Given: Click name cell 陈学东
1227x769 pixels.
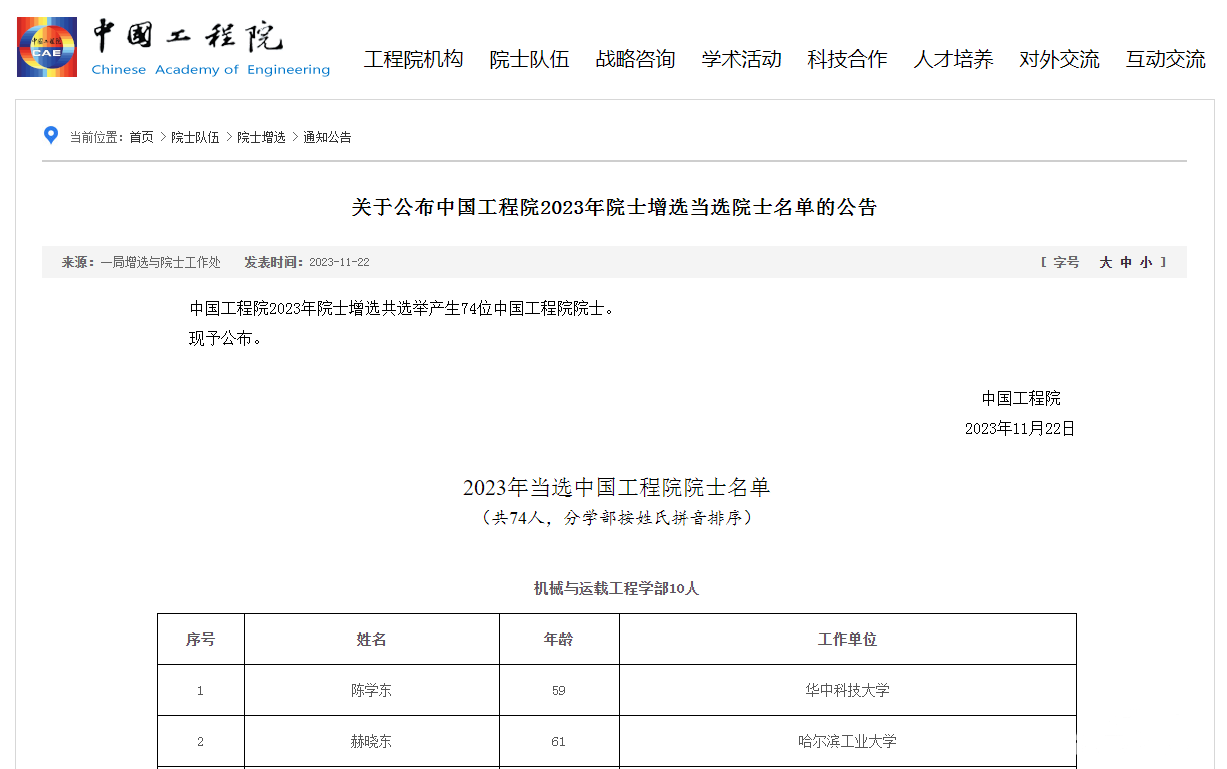Looking at the screenshot, I should pyautogui.click(x=372, y=690).
